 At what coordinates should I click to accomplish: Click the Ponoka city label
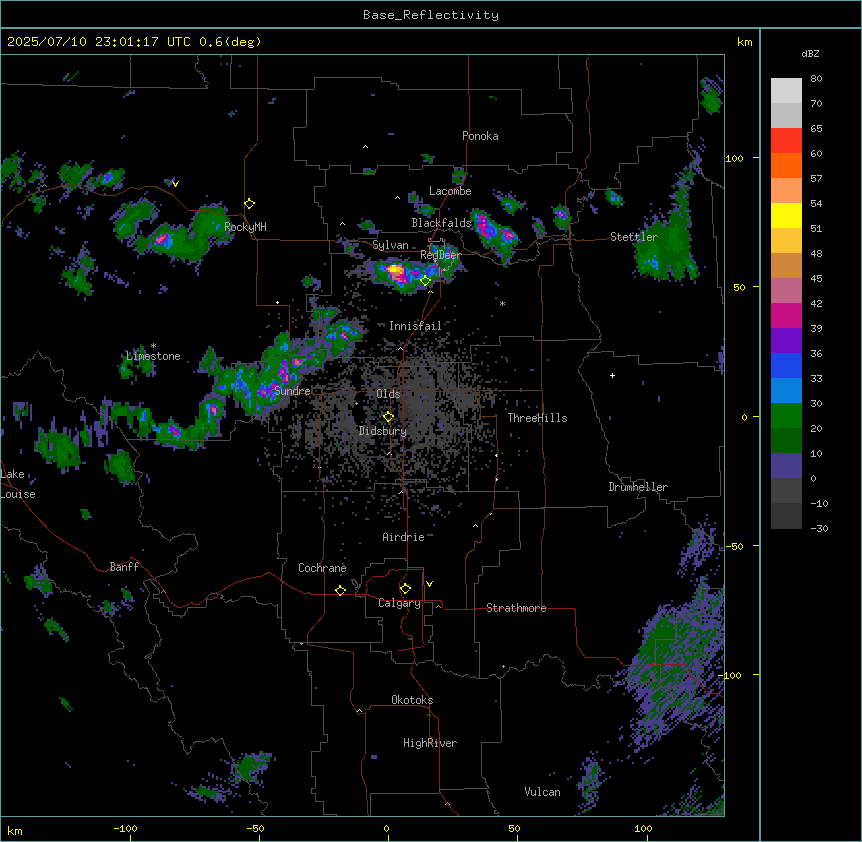tap(480, 136)
